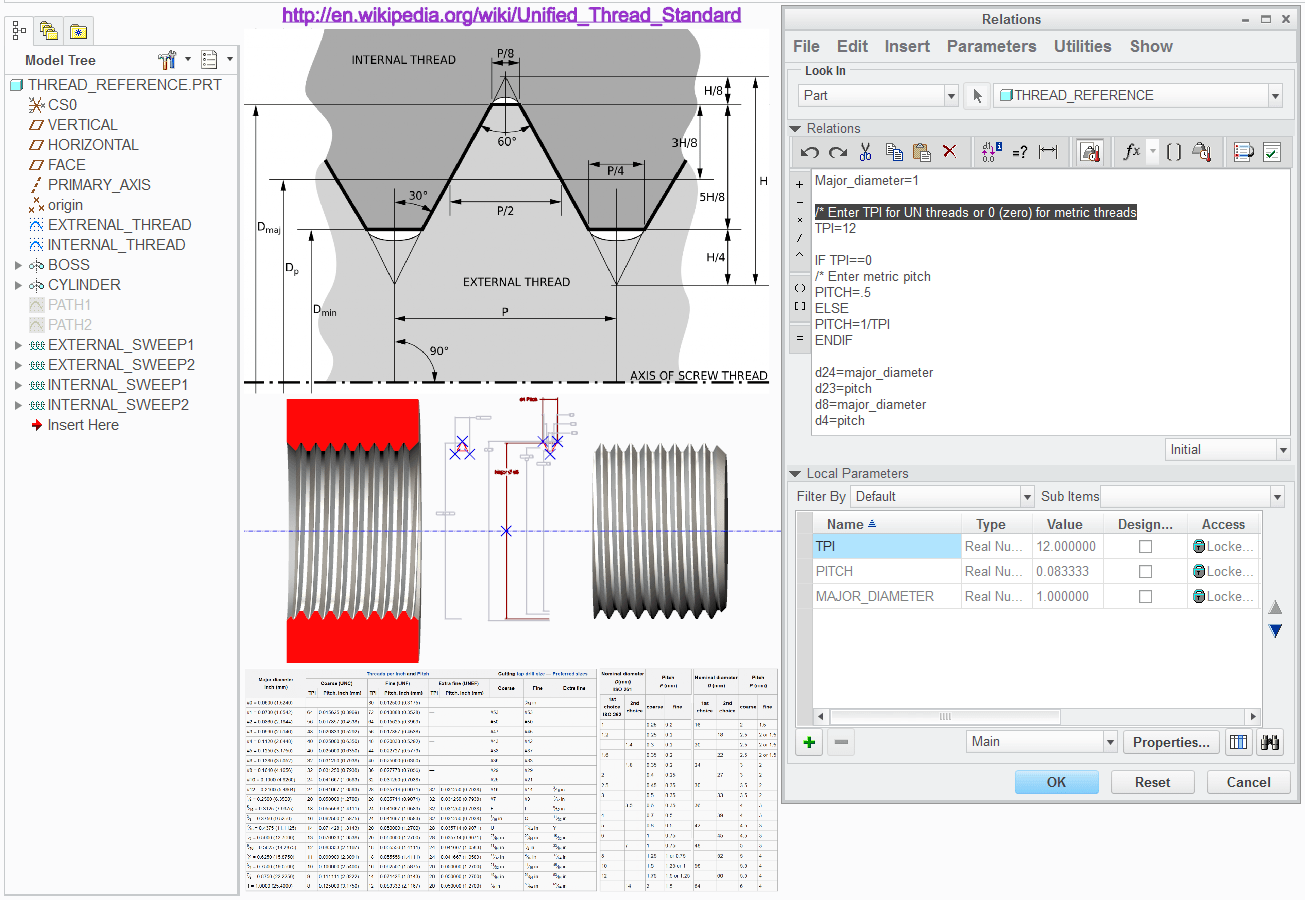Undo the last edit in Relations toolbar
The image size is (1305, 900).
tap(810, 152)
